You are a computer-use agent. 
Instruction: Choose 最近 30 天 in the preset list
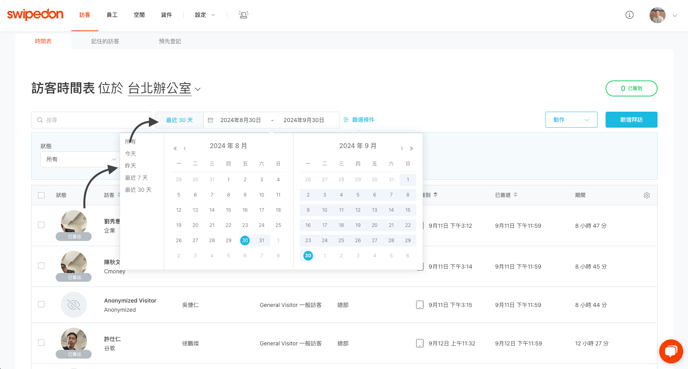(138, 190)
